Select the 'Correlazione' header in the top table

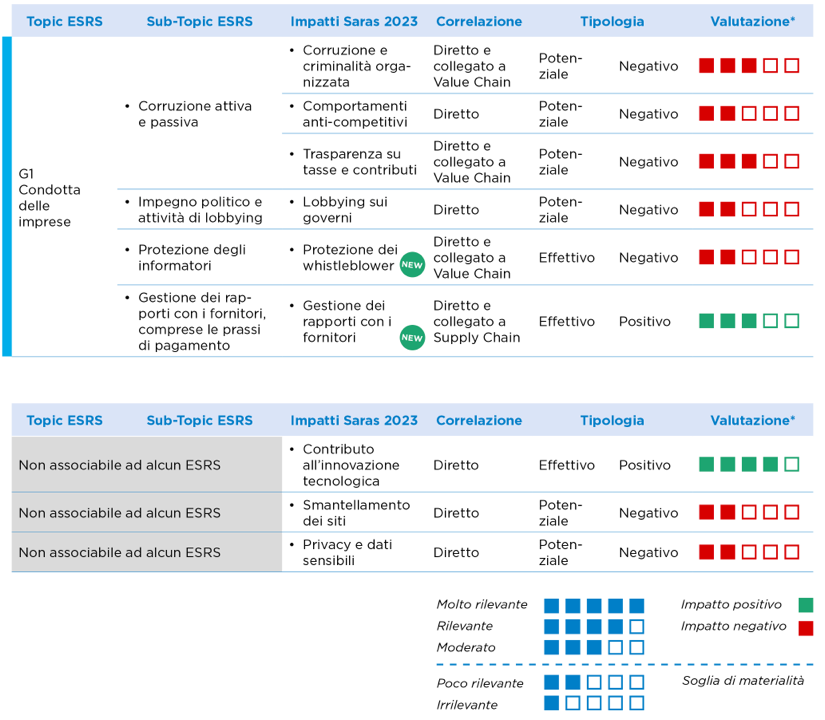coord(479,22)
